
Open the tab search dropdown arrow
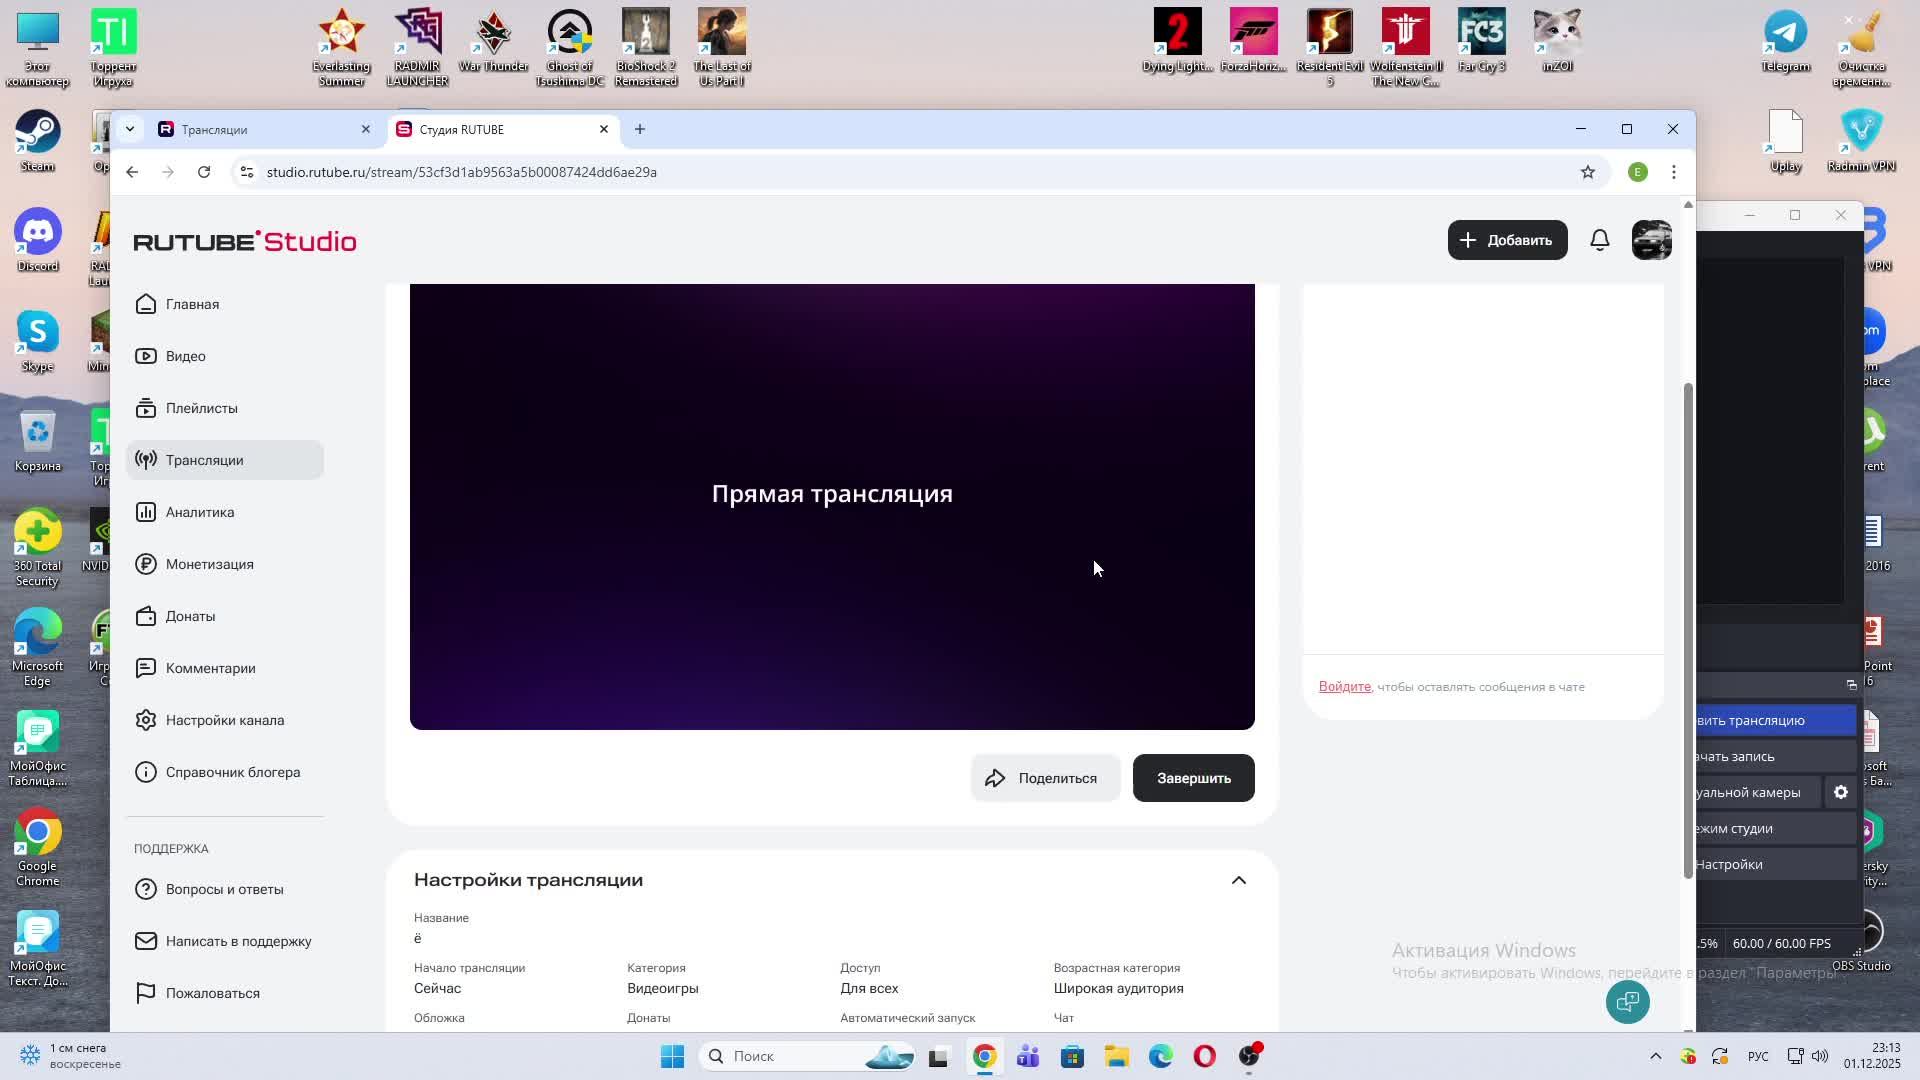coord(129,129)
